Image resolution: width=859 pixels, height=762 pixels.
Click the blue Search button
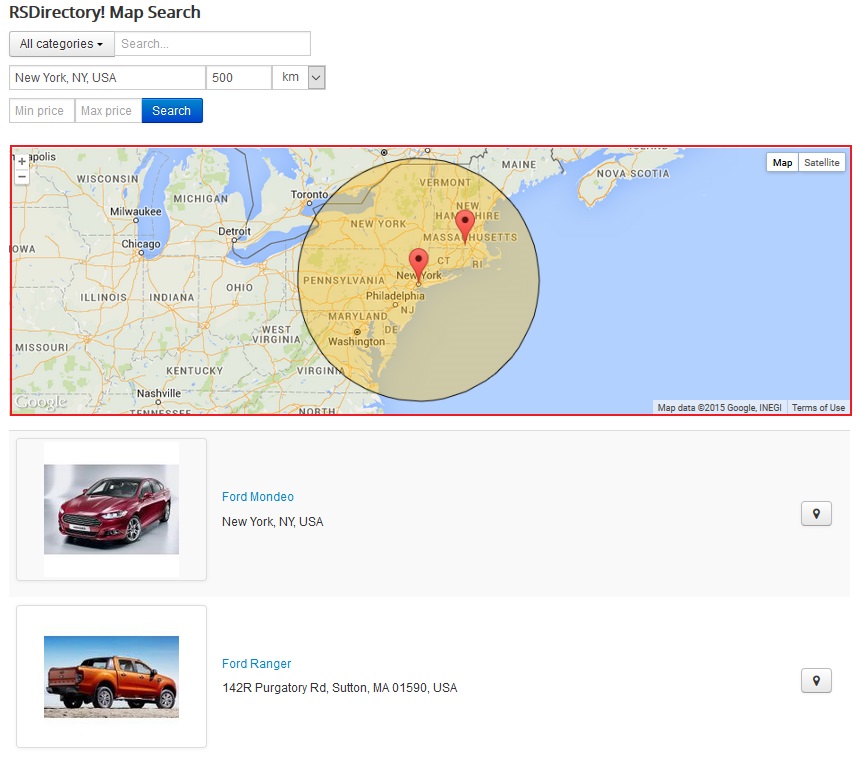coord(172,111)
